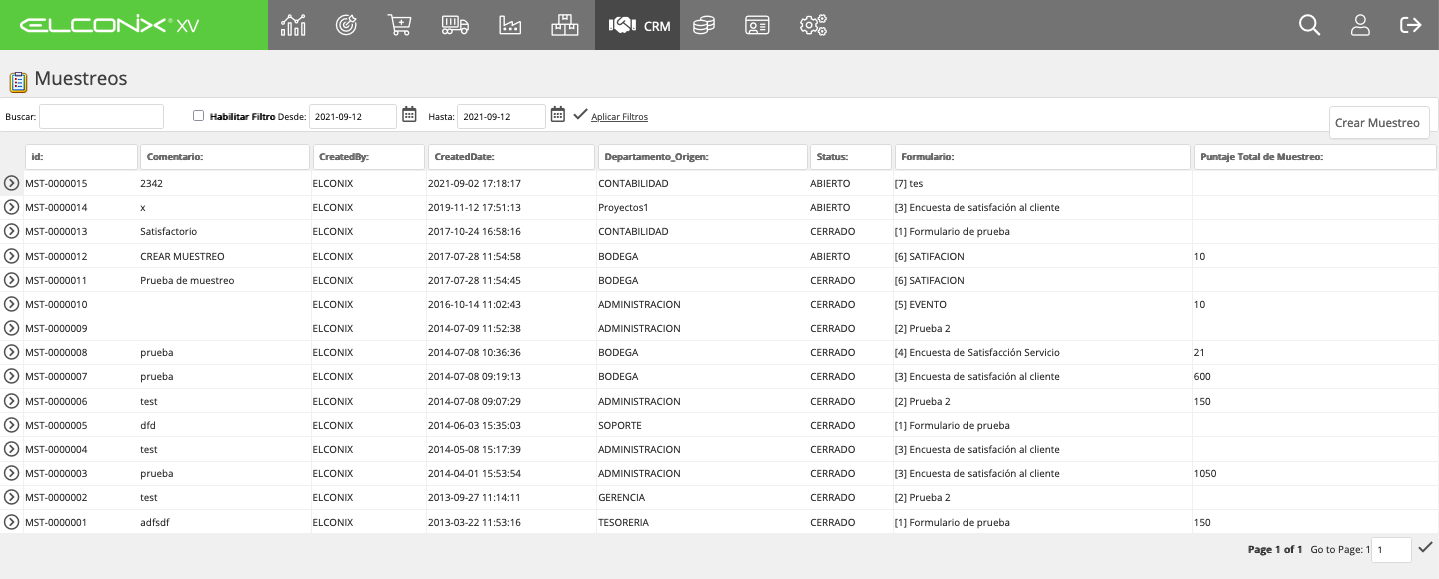The width and height of the screenshot is (1439, 579).
Task: Select the CRM module tab
Action: (637, 25)
